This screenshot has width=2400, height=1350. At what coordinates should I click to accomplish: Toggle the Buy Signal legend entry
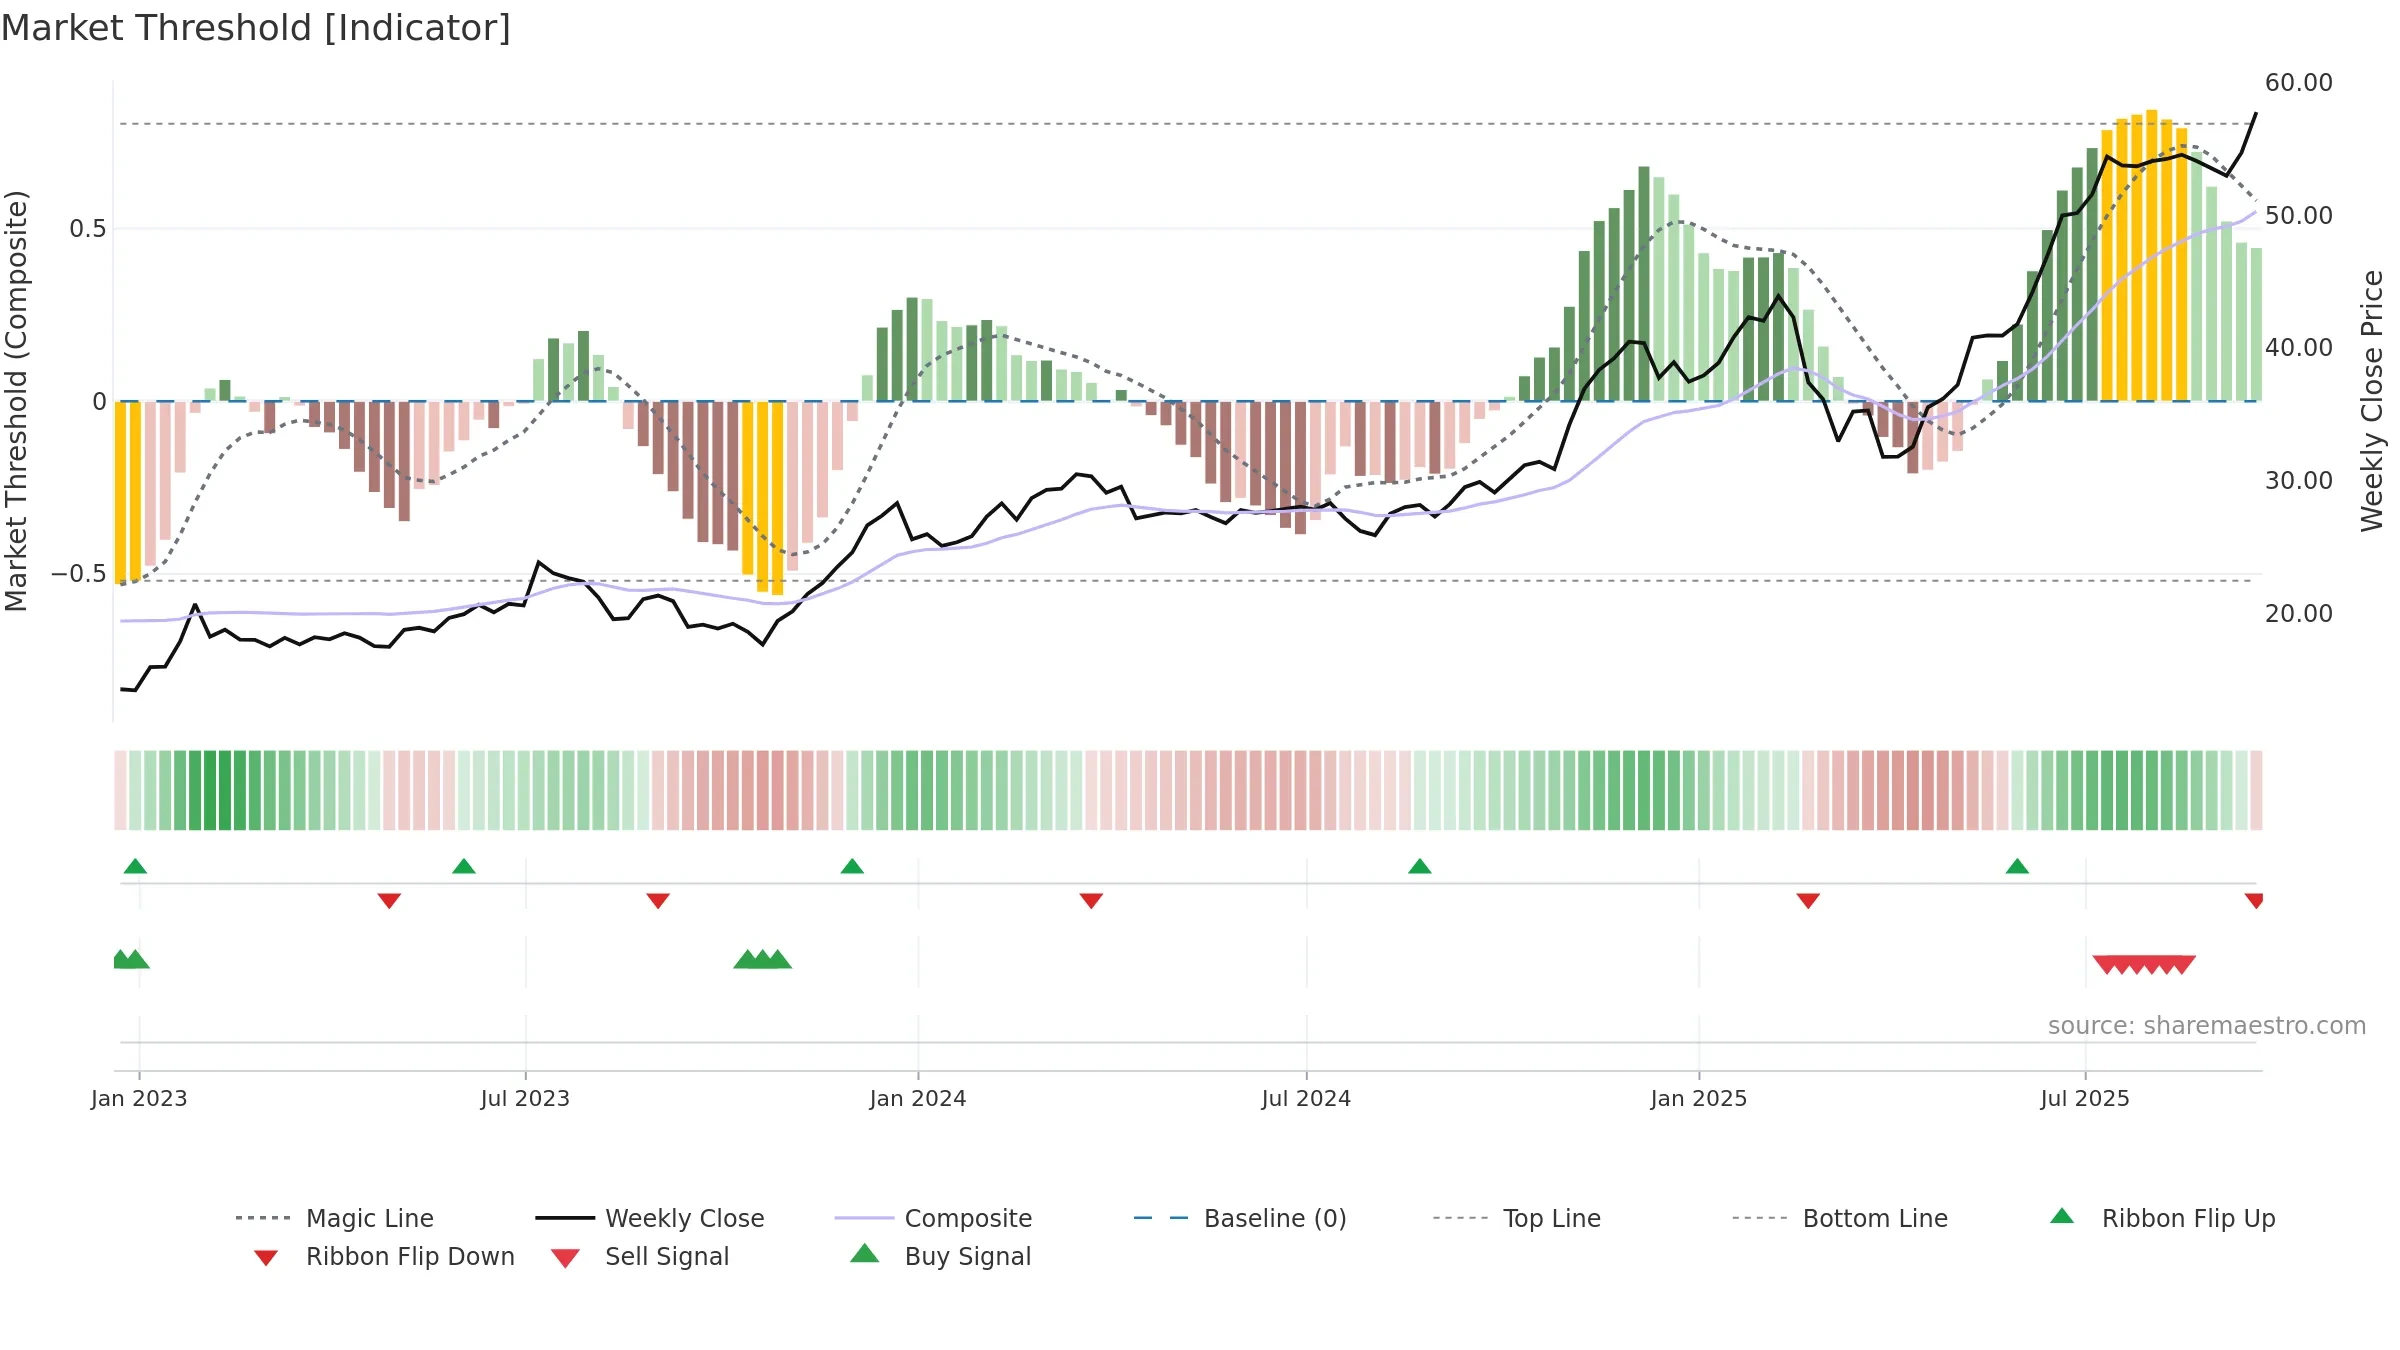tap(940, 1256)
